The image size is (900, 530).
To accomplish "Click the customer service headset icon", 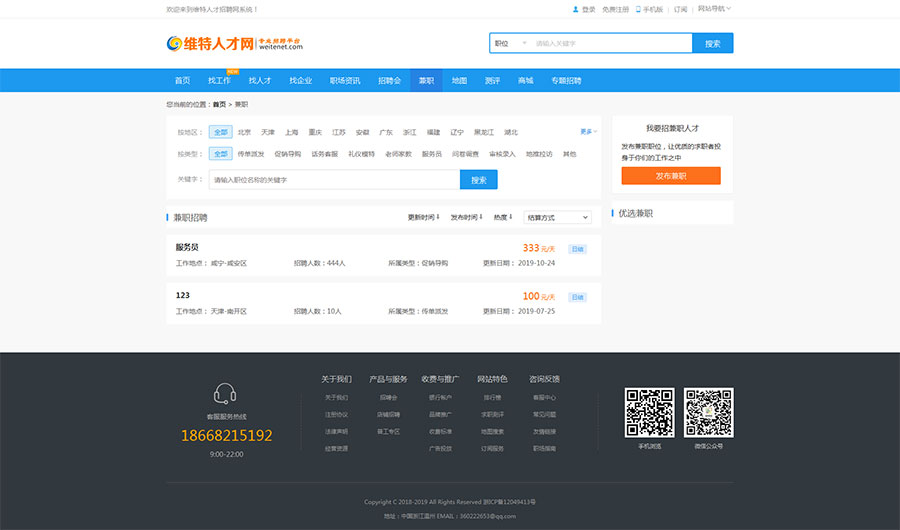I will 226,394.
